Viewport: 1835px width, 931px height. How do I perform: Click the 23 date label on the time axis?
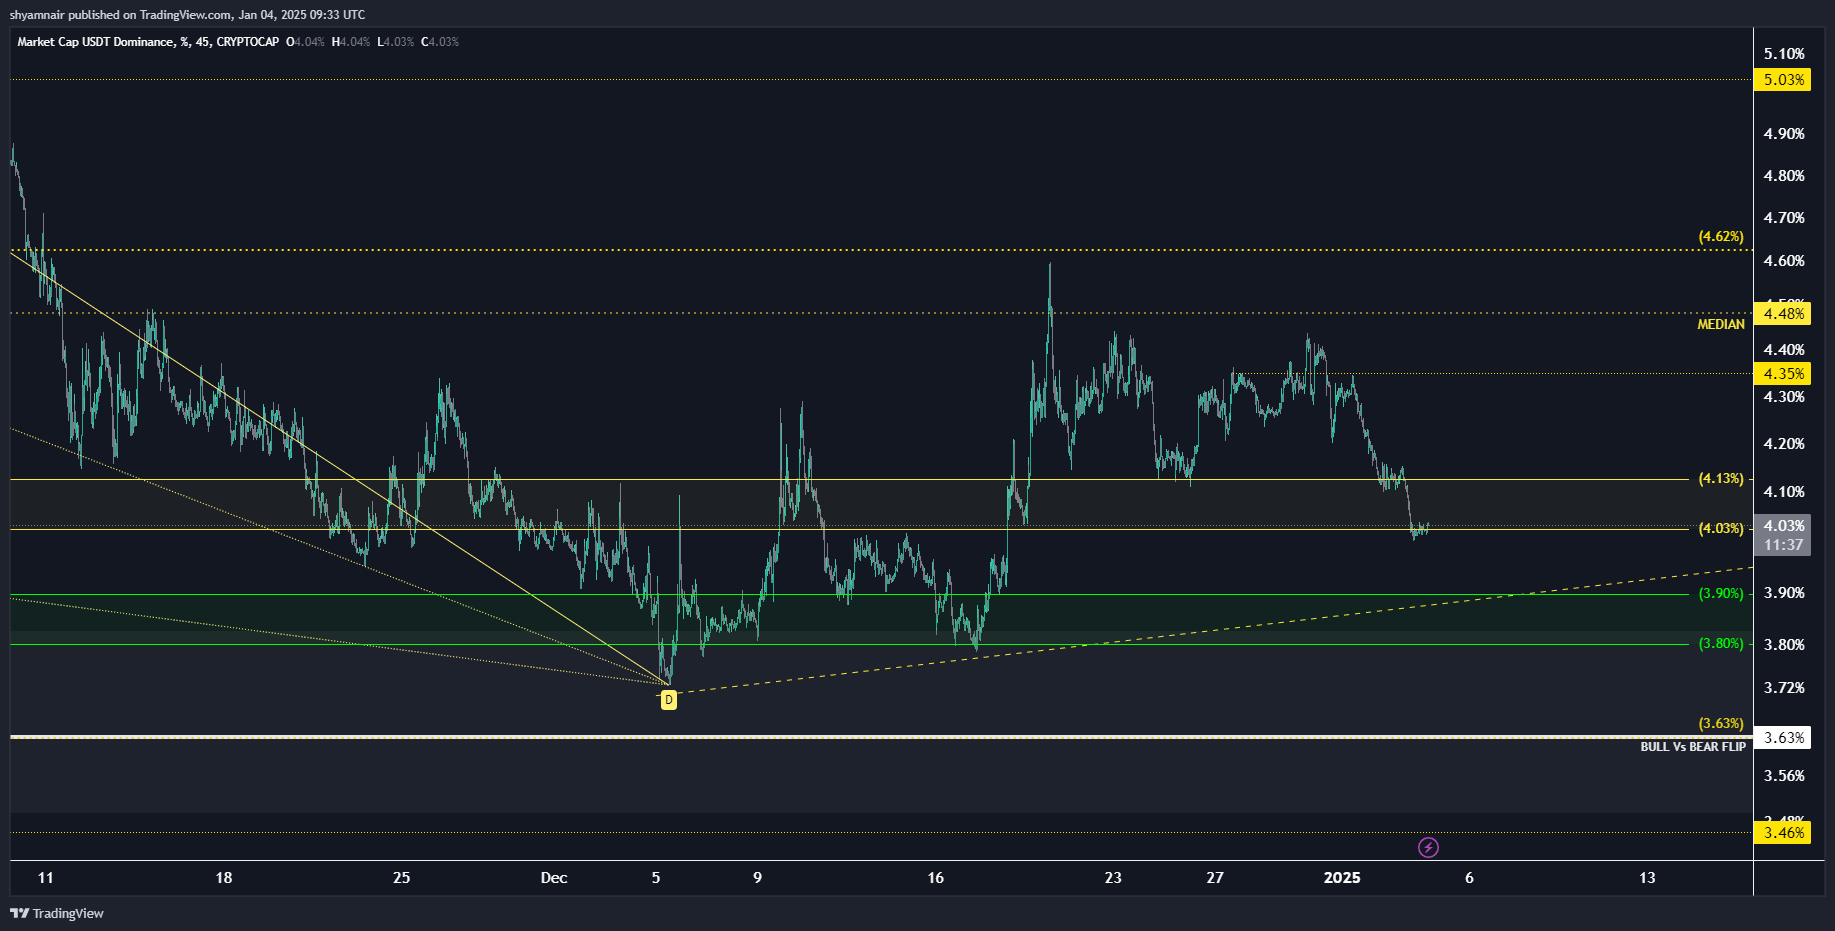pos(1113,878)
